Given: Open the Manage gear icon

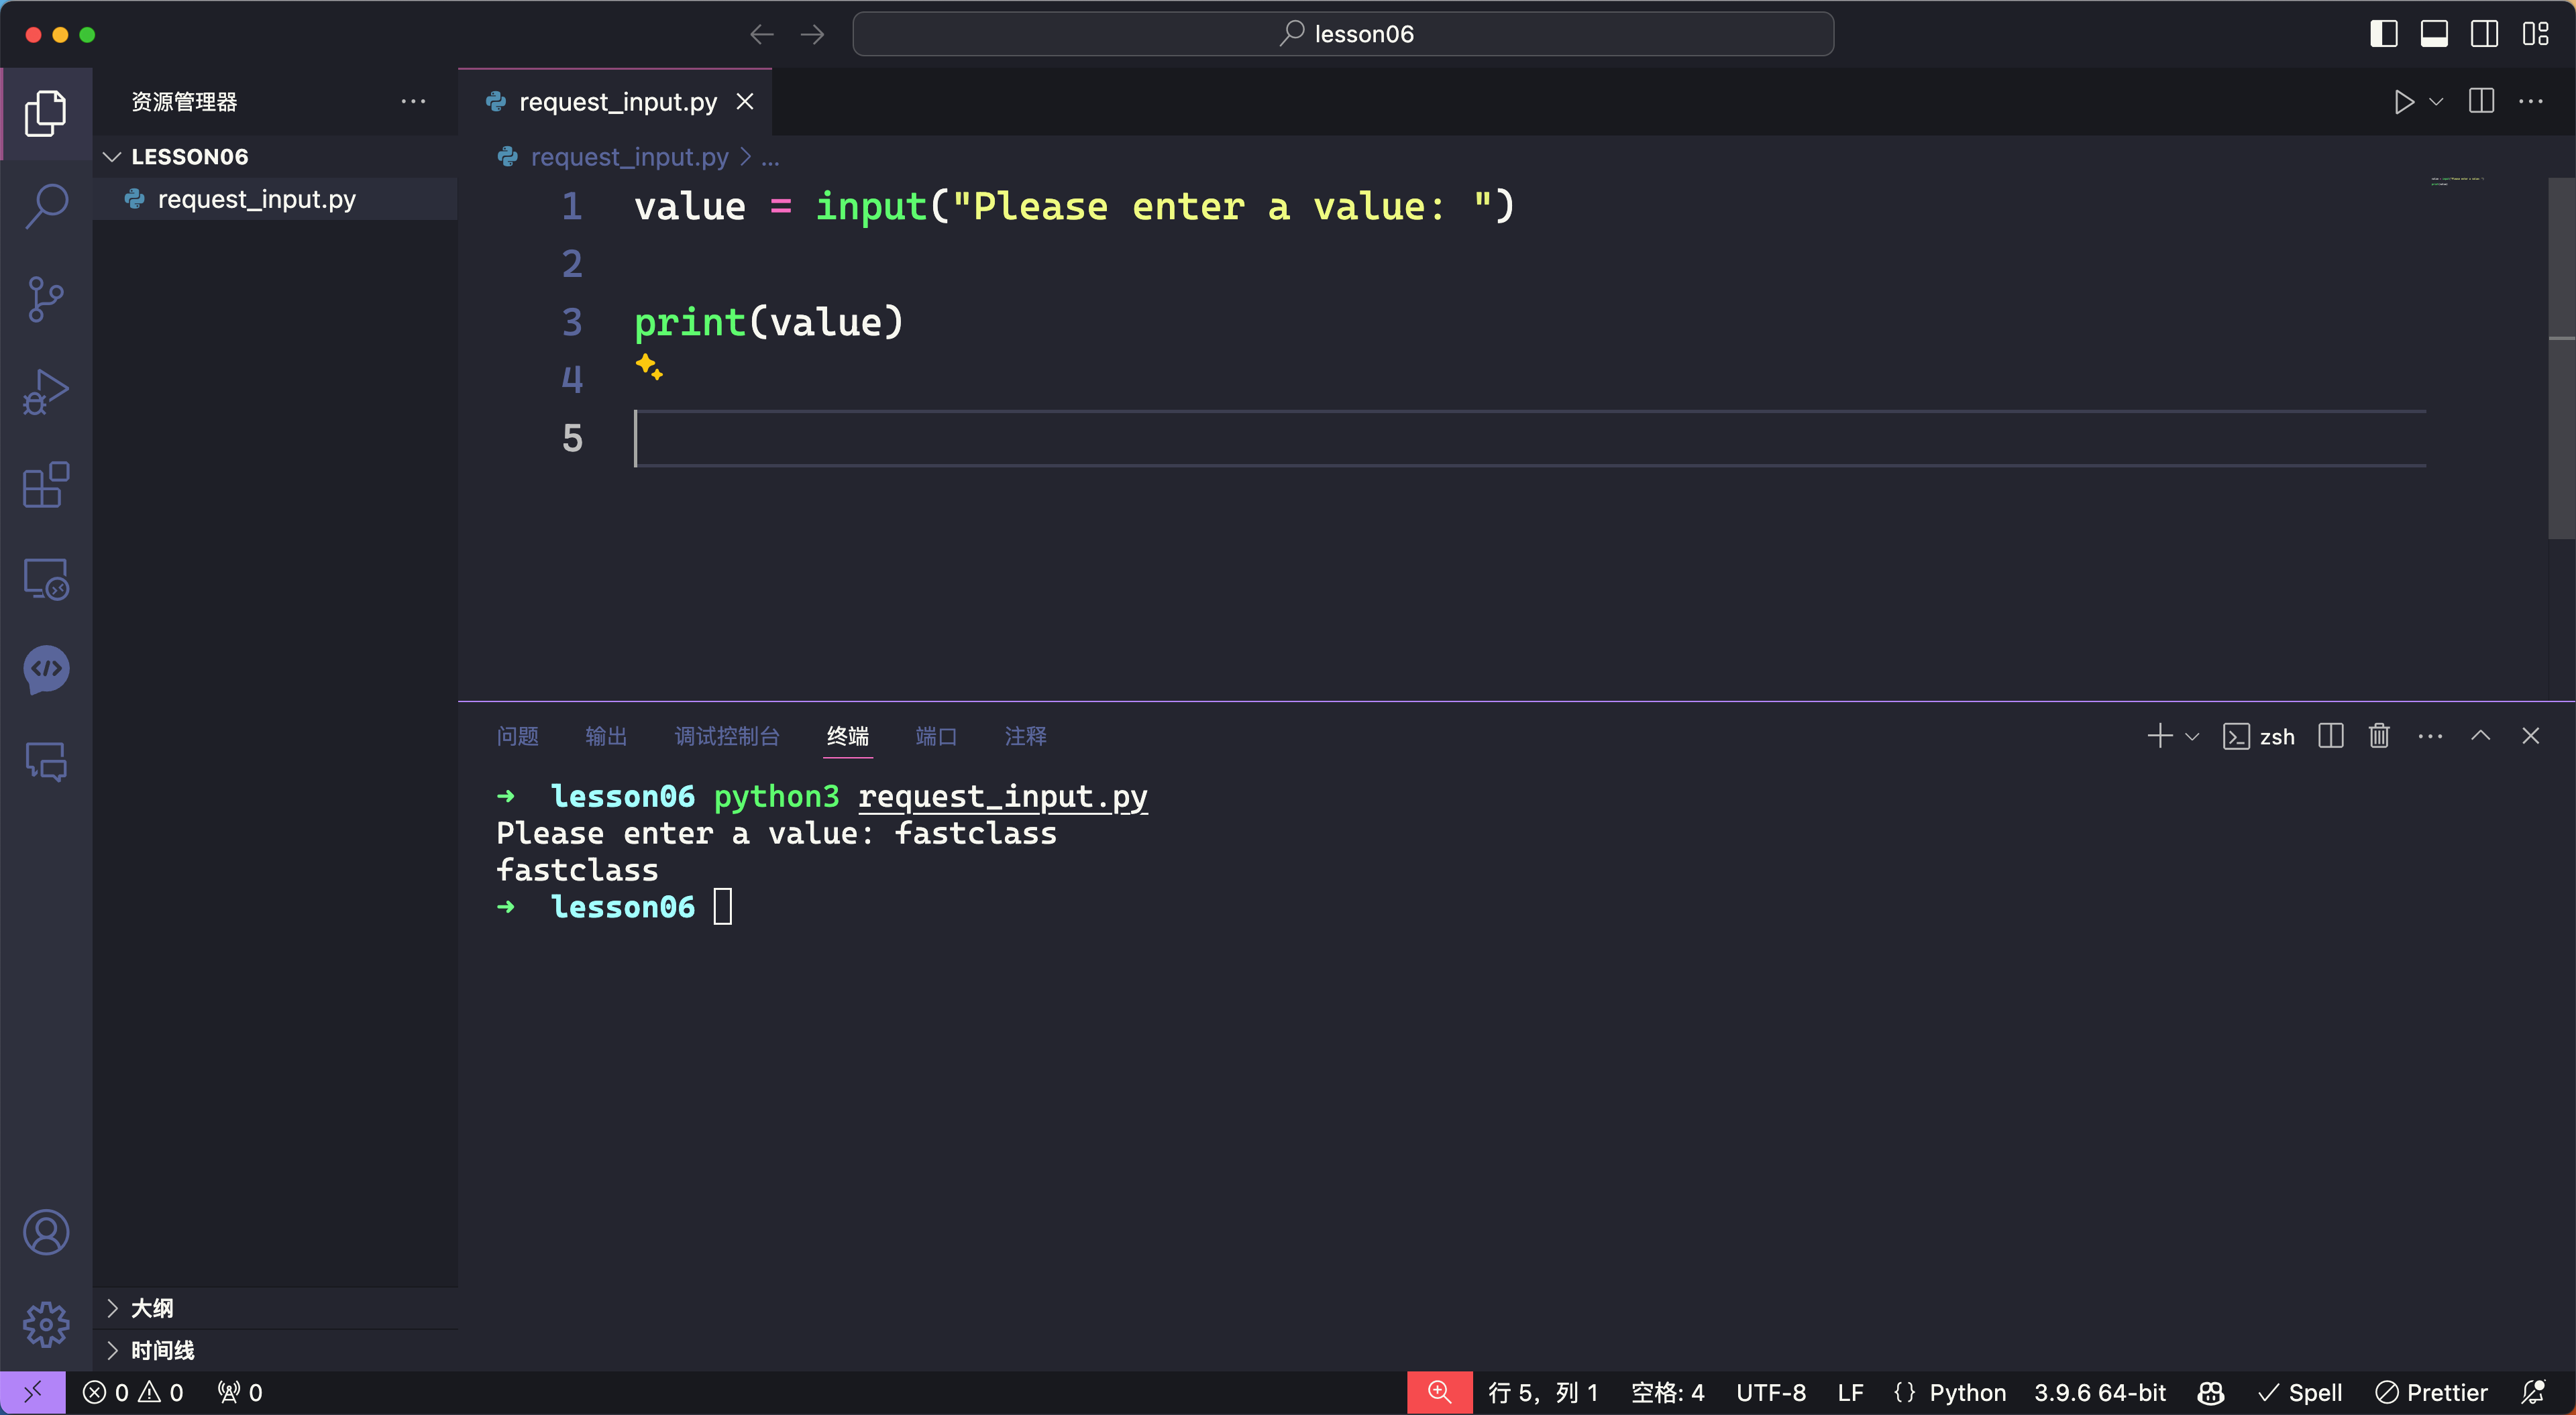Looking at the screenshot, I should tap(46, 1324).
